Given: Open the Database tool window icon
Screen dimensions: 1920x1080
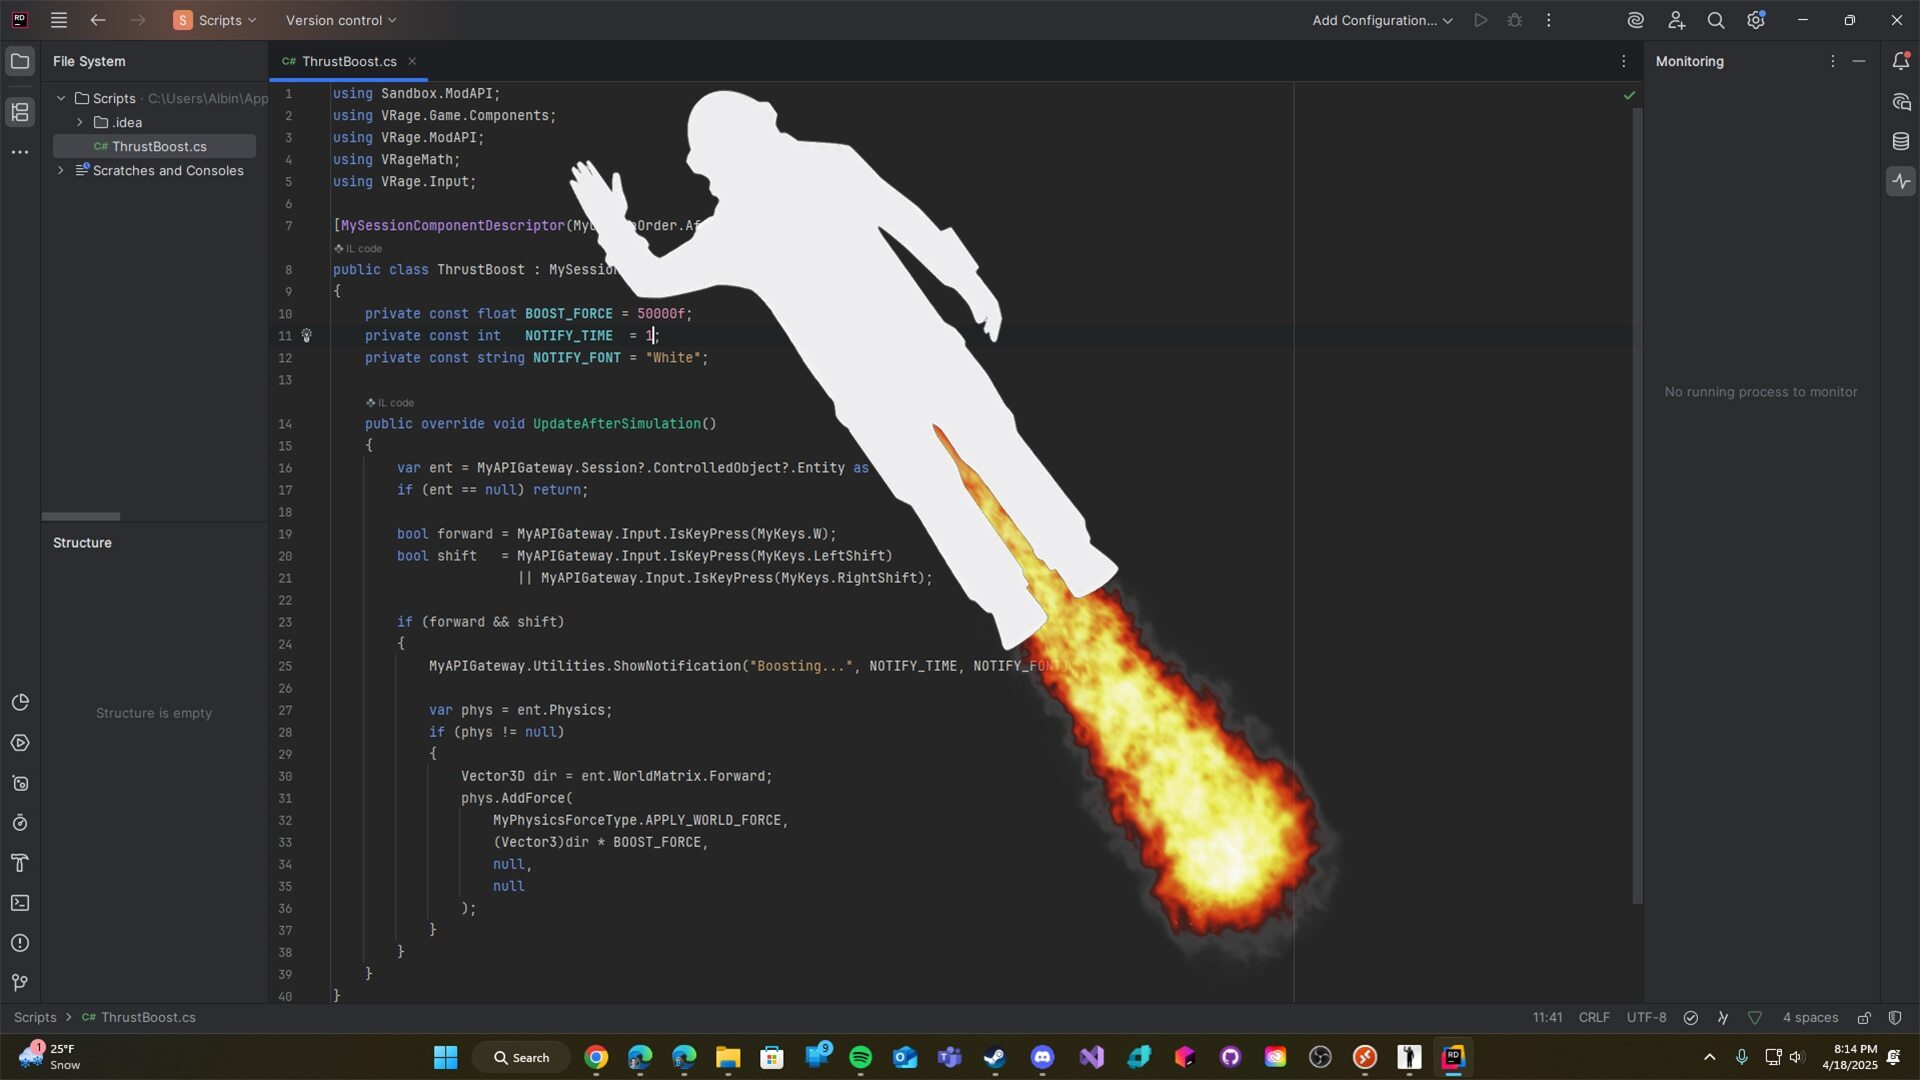Looking at the screenshot, I should point(1901,141).
